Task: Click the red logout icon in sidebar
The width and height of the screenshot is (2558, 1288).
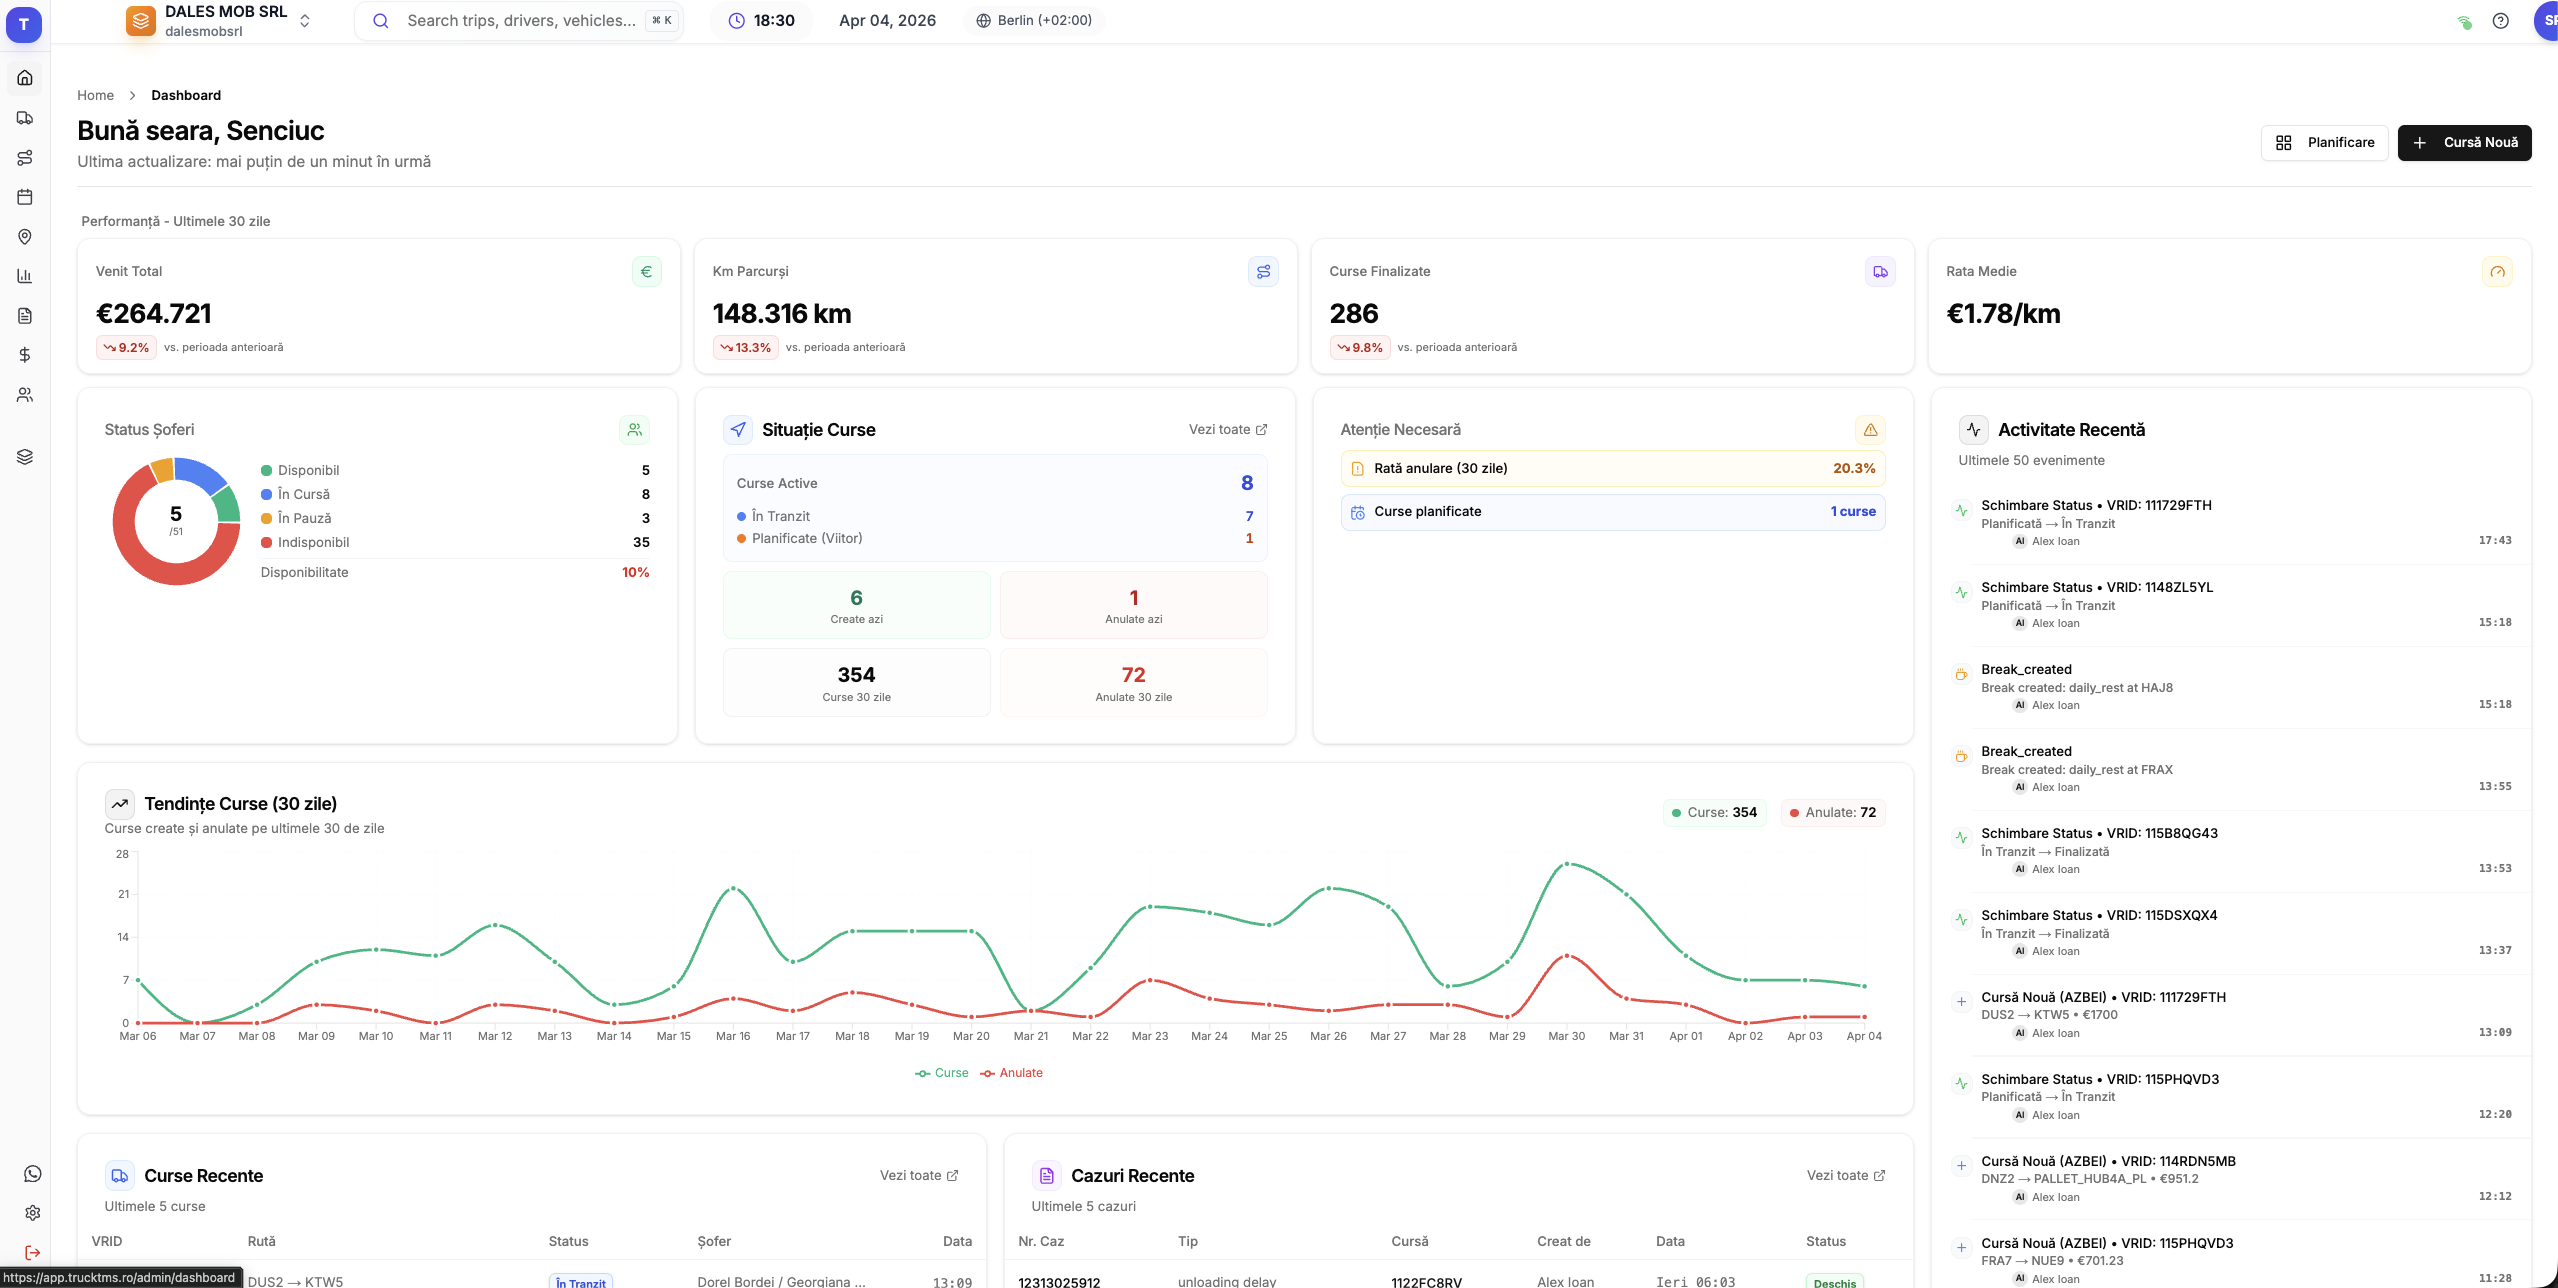Action: (33, 1252)
